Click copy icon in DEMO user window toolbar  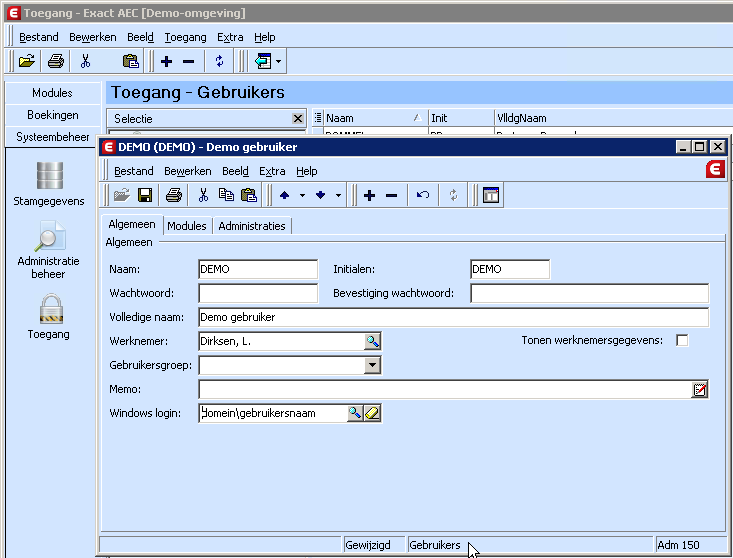(x=226, y=195)
